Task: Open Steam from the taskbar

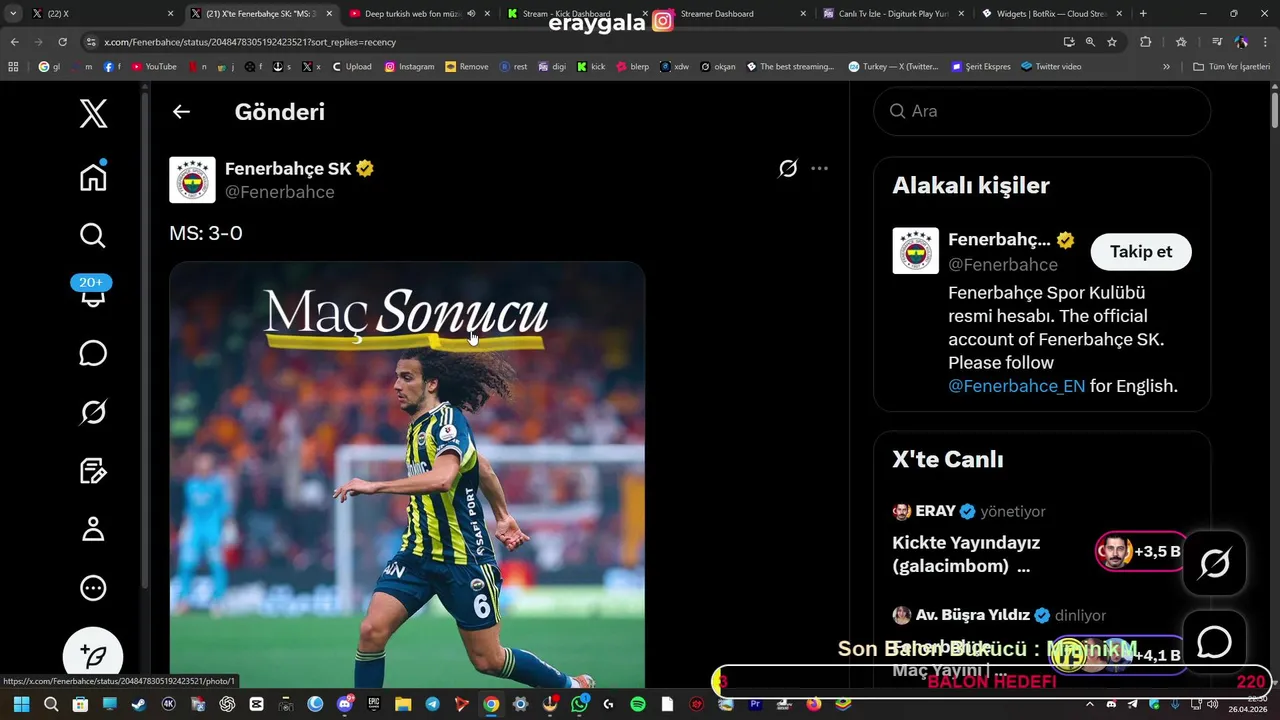Action: [x=139, y=704]
